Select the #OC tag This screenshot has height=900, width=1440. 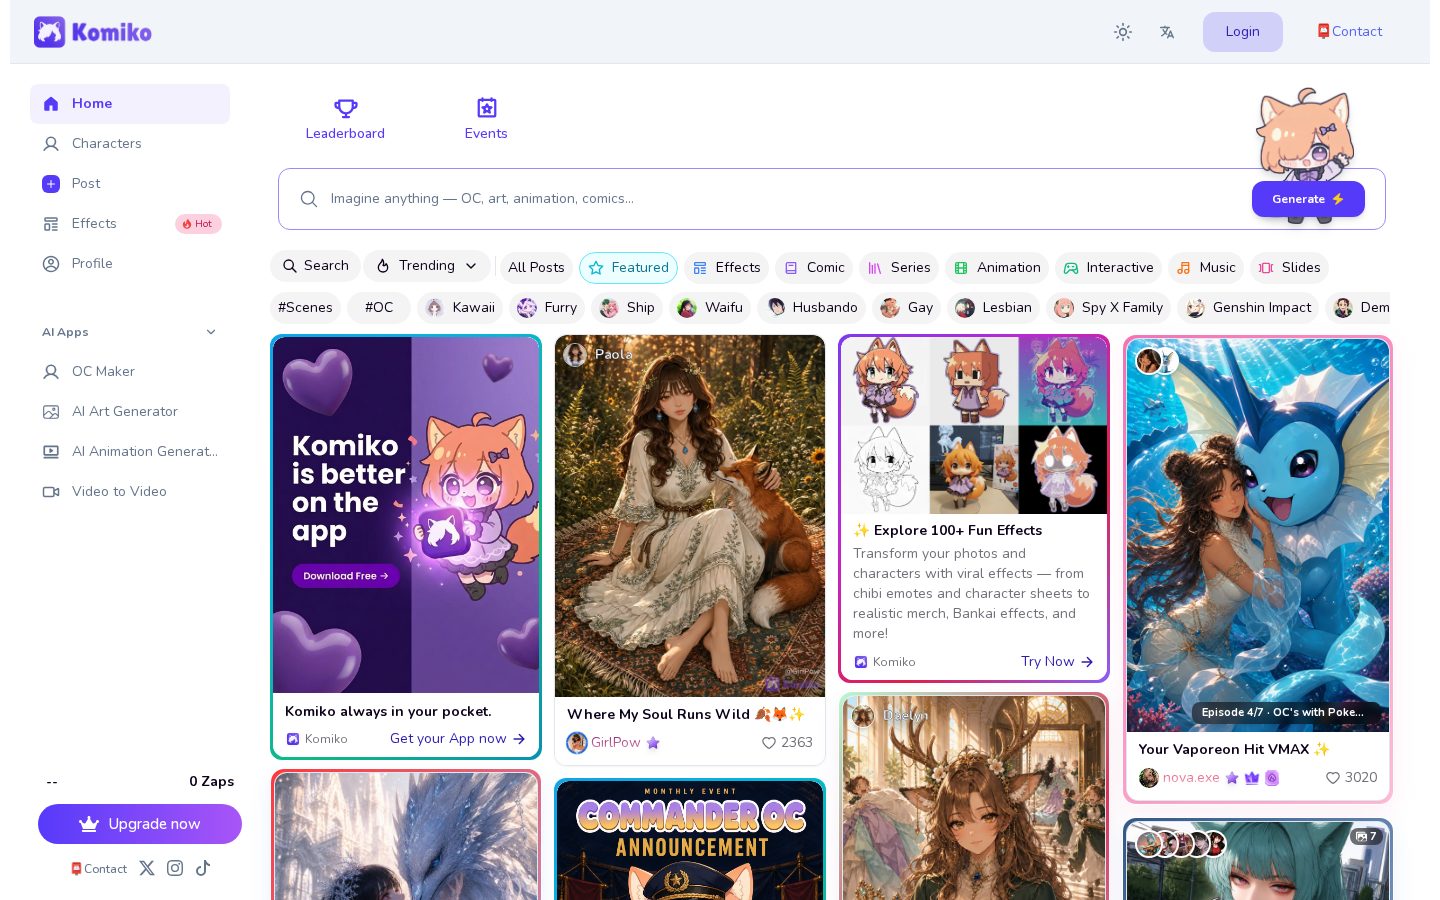379,308
